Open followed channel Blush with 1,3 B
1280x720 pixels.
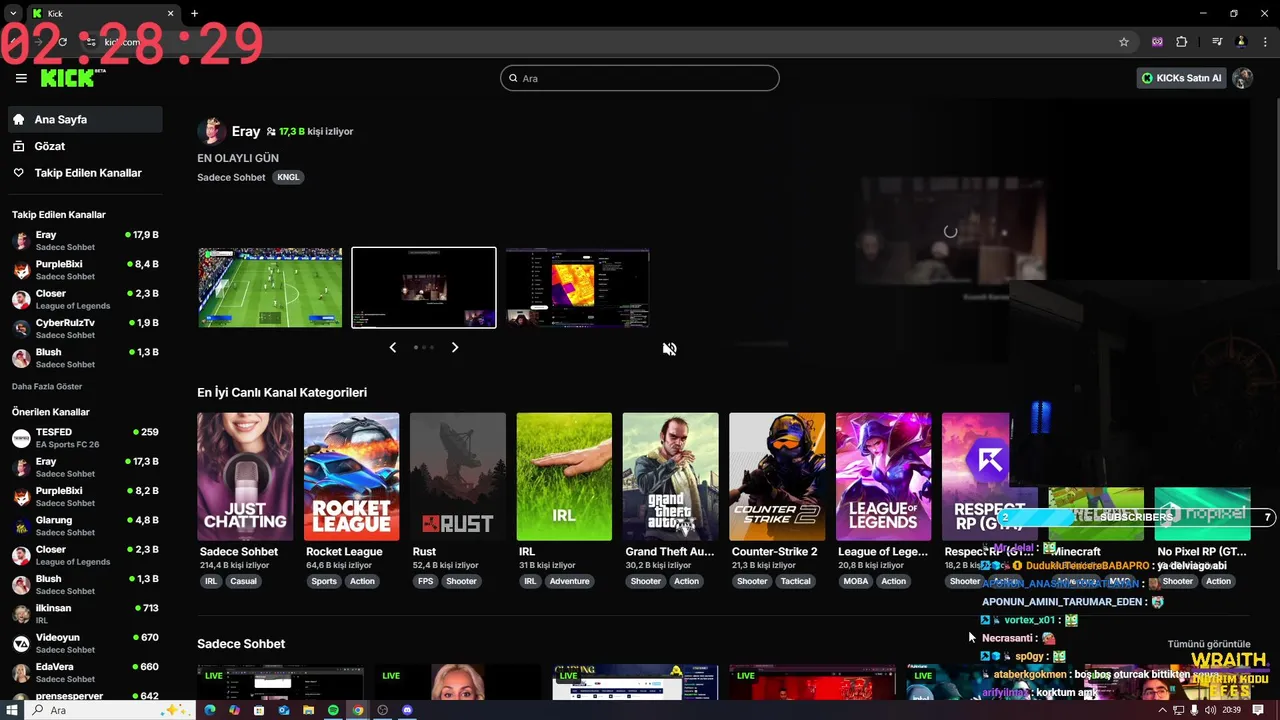(85, 358)
